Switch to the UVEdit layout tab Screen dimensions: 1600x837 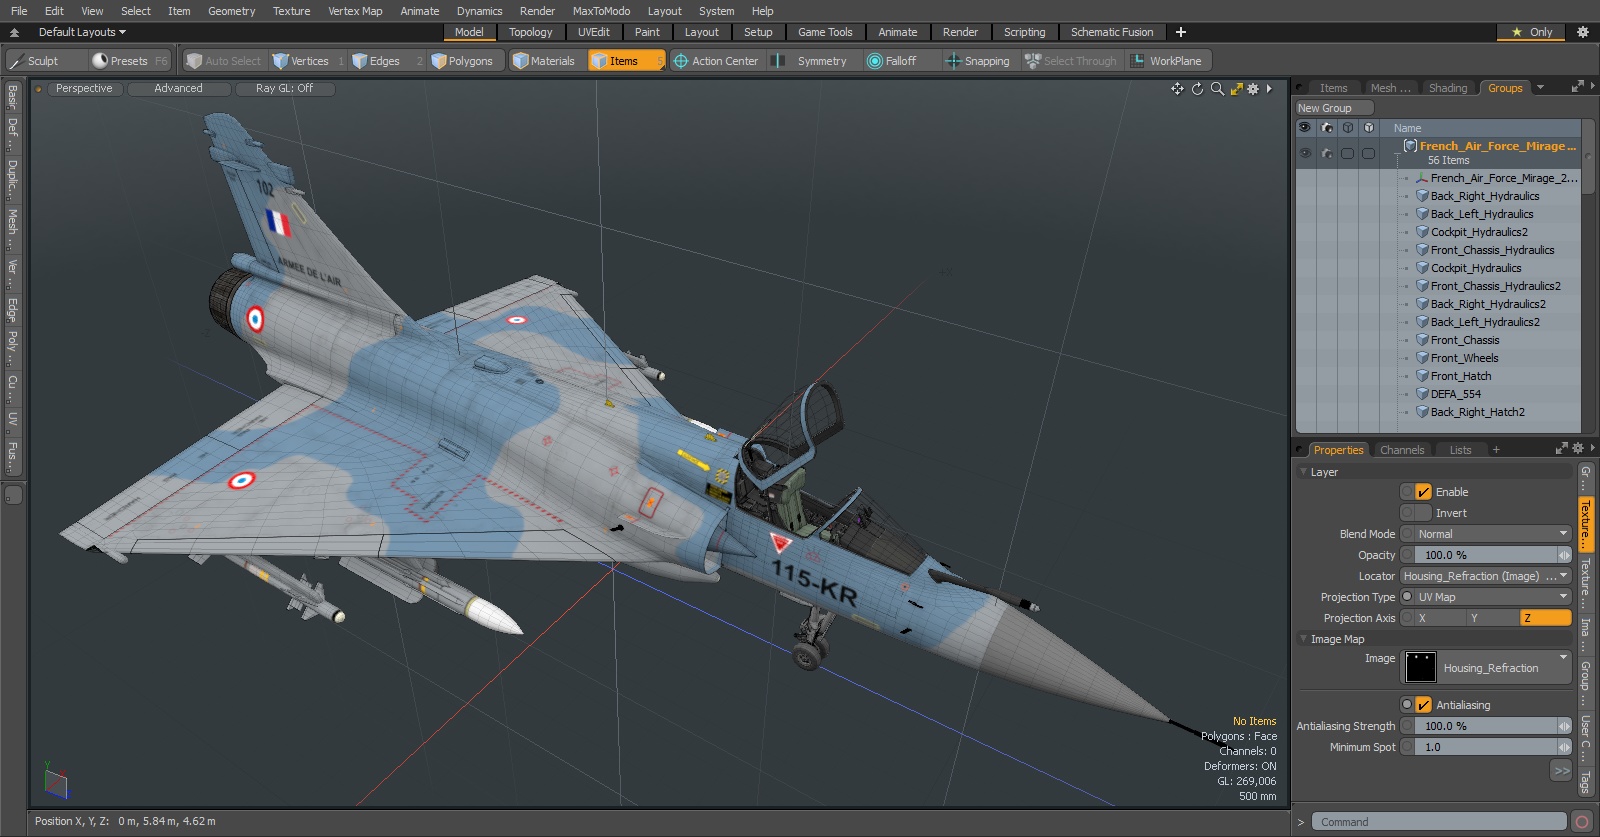594,32
